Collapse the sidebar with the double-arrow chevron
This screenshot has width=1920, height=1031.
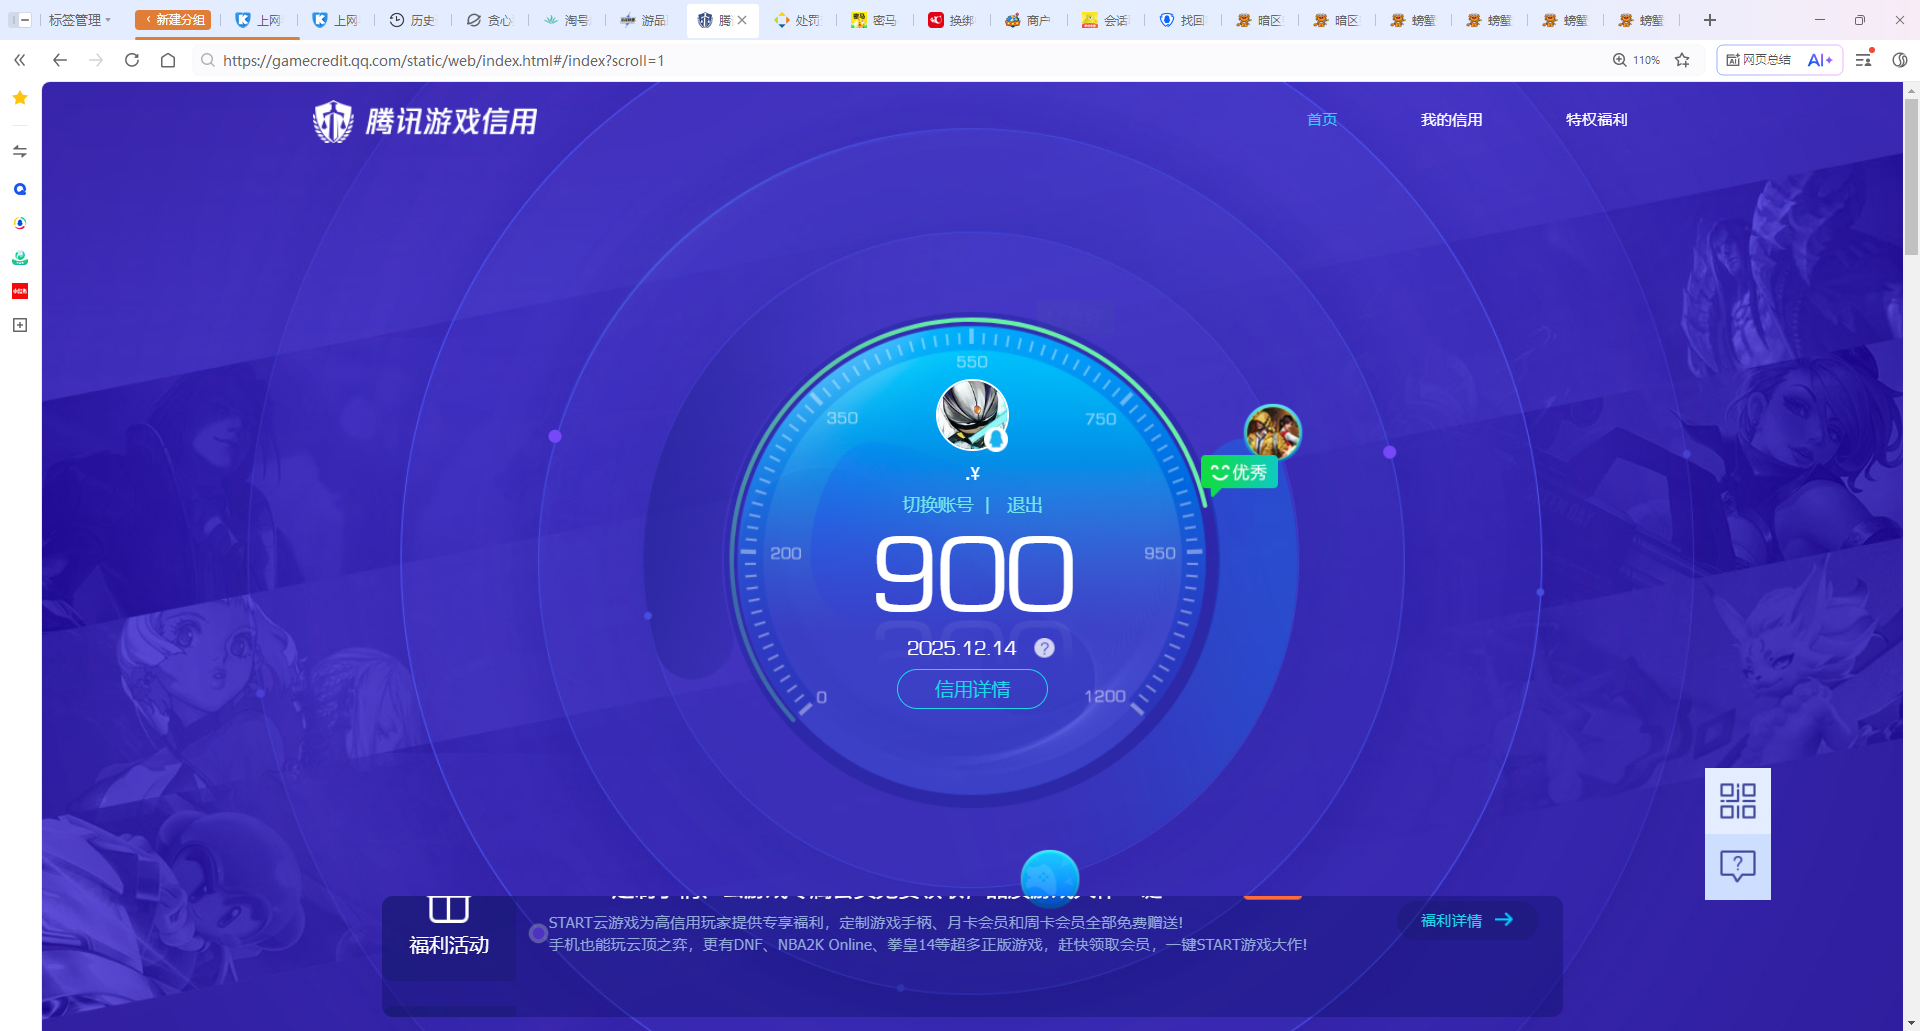coord(19,60)
